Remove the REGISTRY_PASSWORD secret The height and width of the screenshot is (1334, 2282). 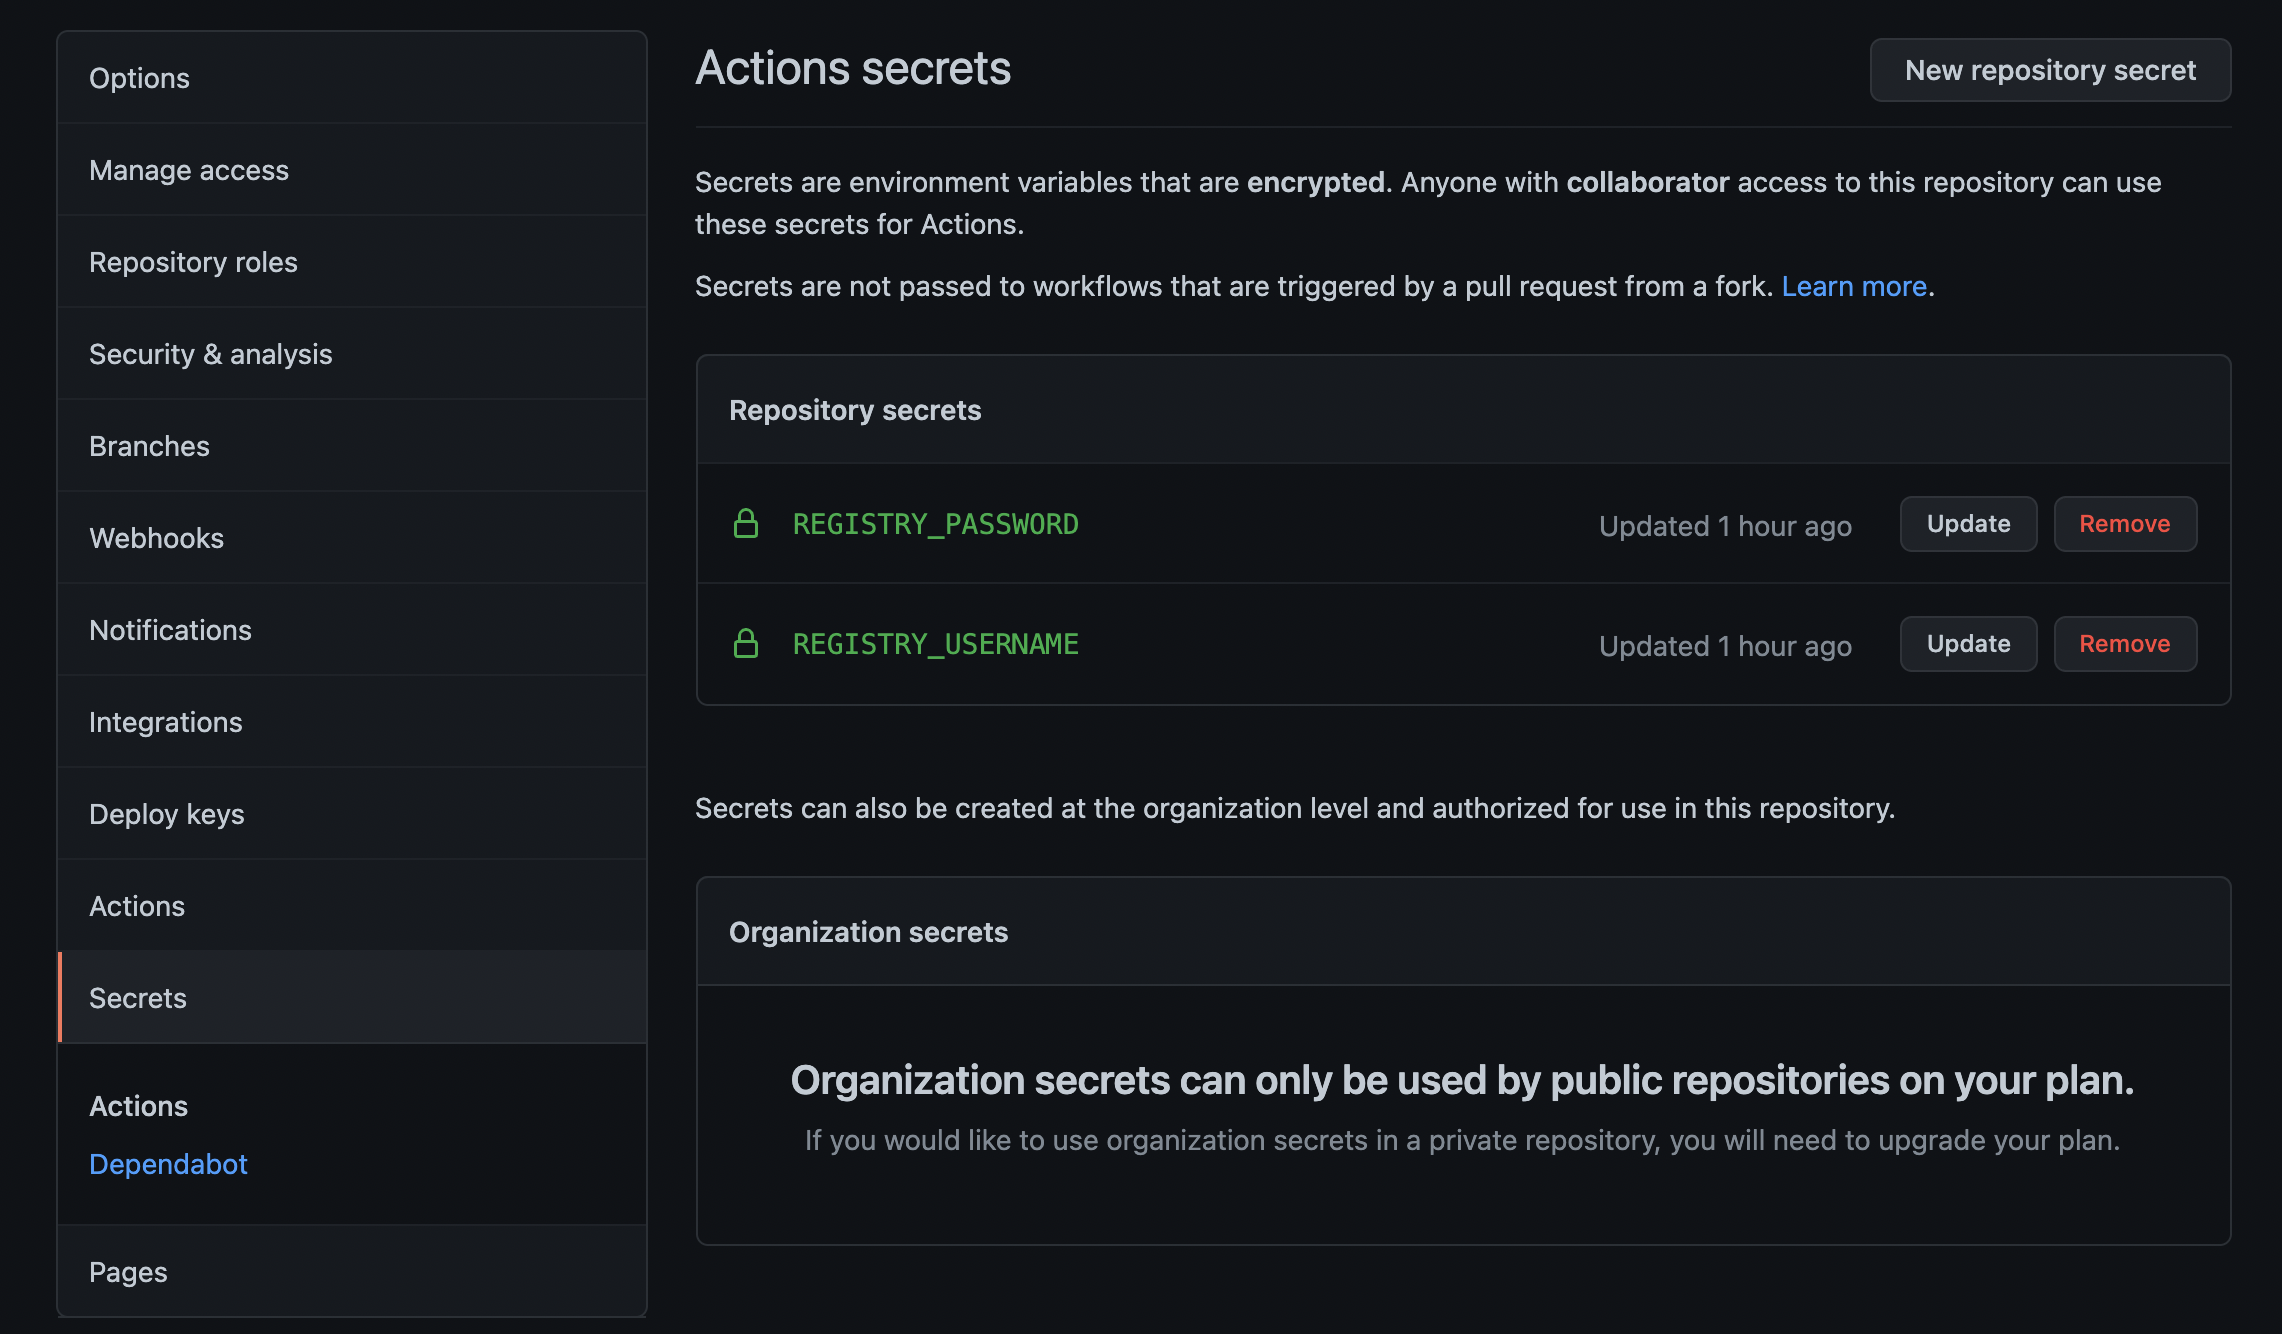point(2125,524)
